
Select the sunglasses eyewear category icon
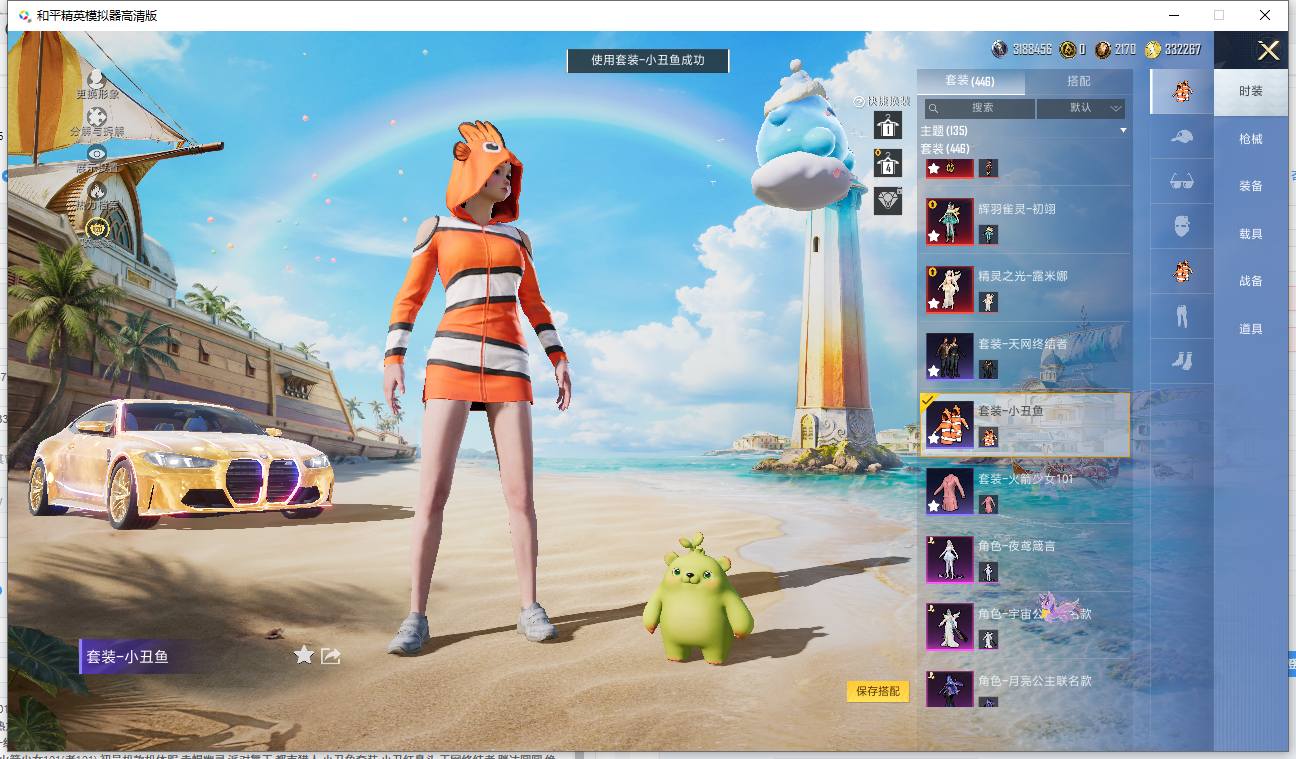click(1181, 182)
